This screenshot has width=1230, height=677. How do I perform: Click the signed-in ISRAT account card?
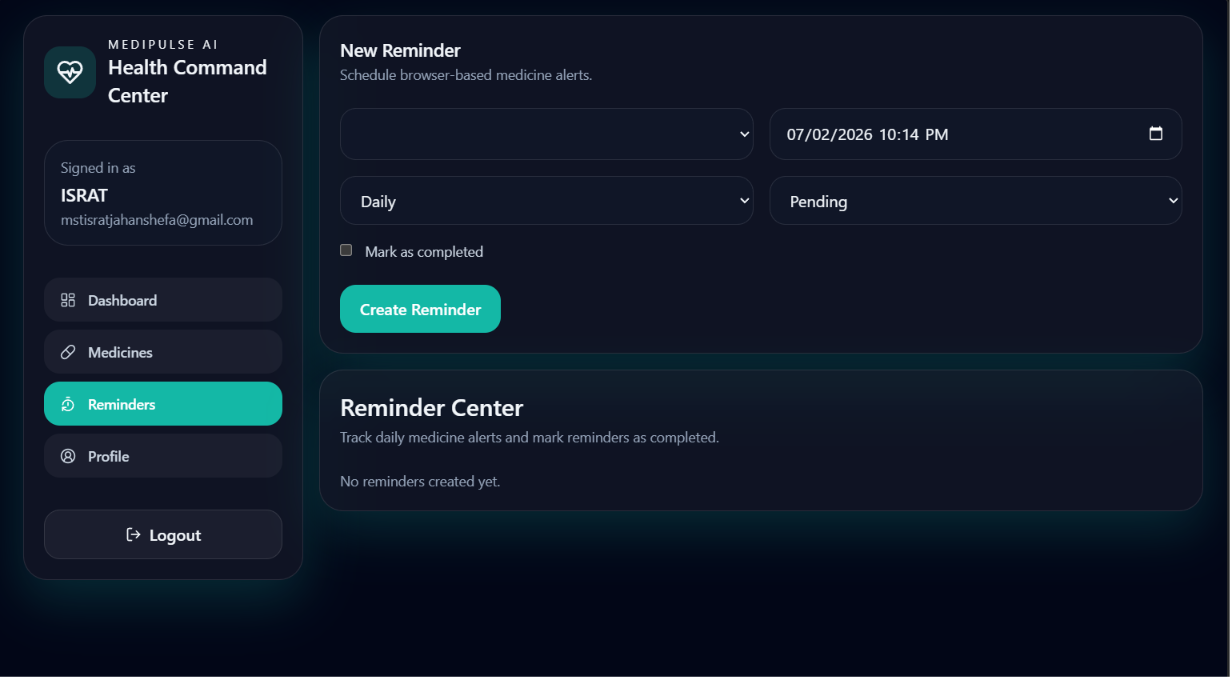click(163, 193)
